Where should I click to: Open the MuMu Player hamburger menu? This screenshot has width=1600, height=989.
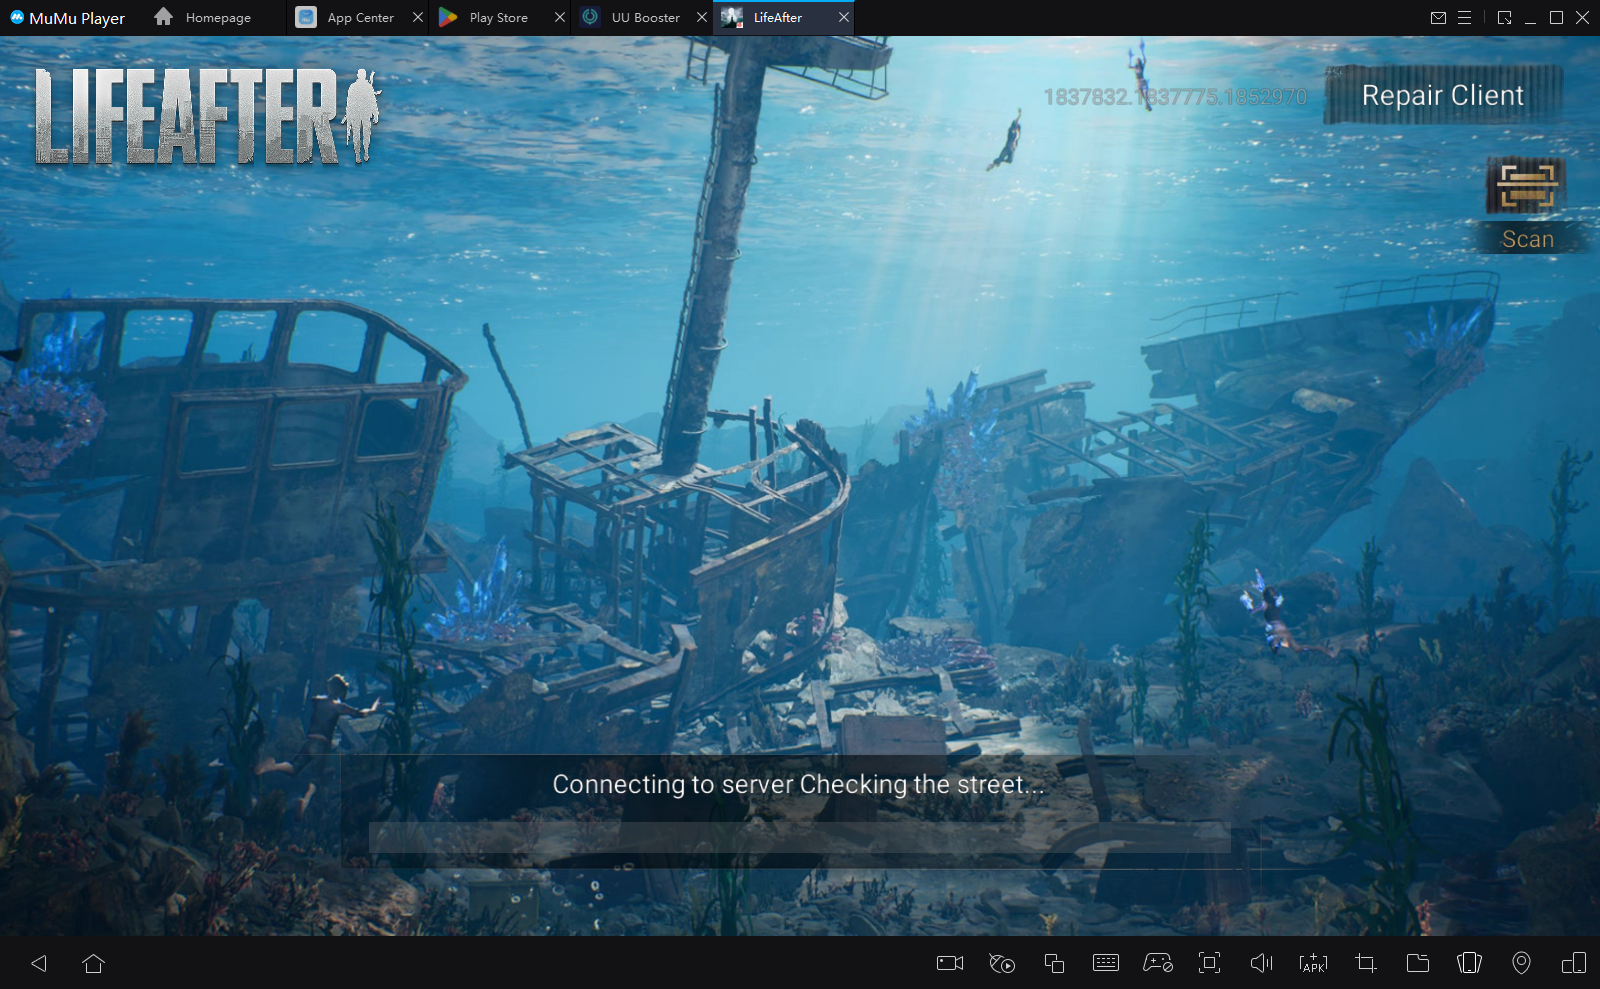(x=1464, y=18)
